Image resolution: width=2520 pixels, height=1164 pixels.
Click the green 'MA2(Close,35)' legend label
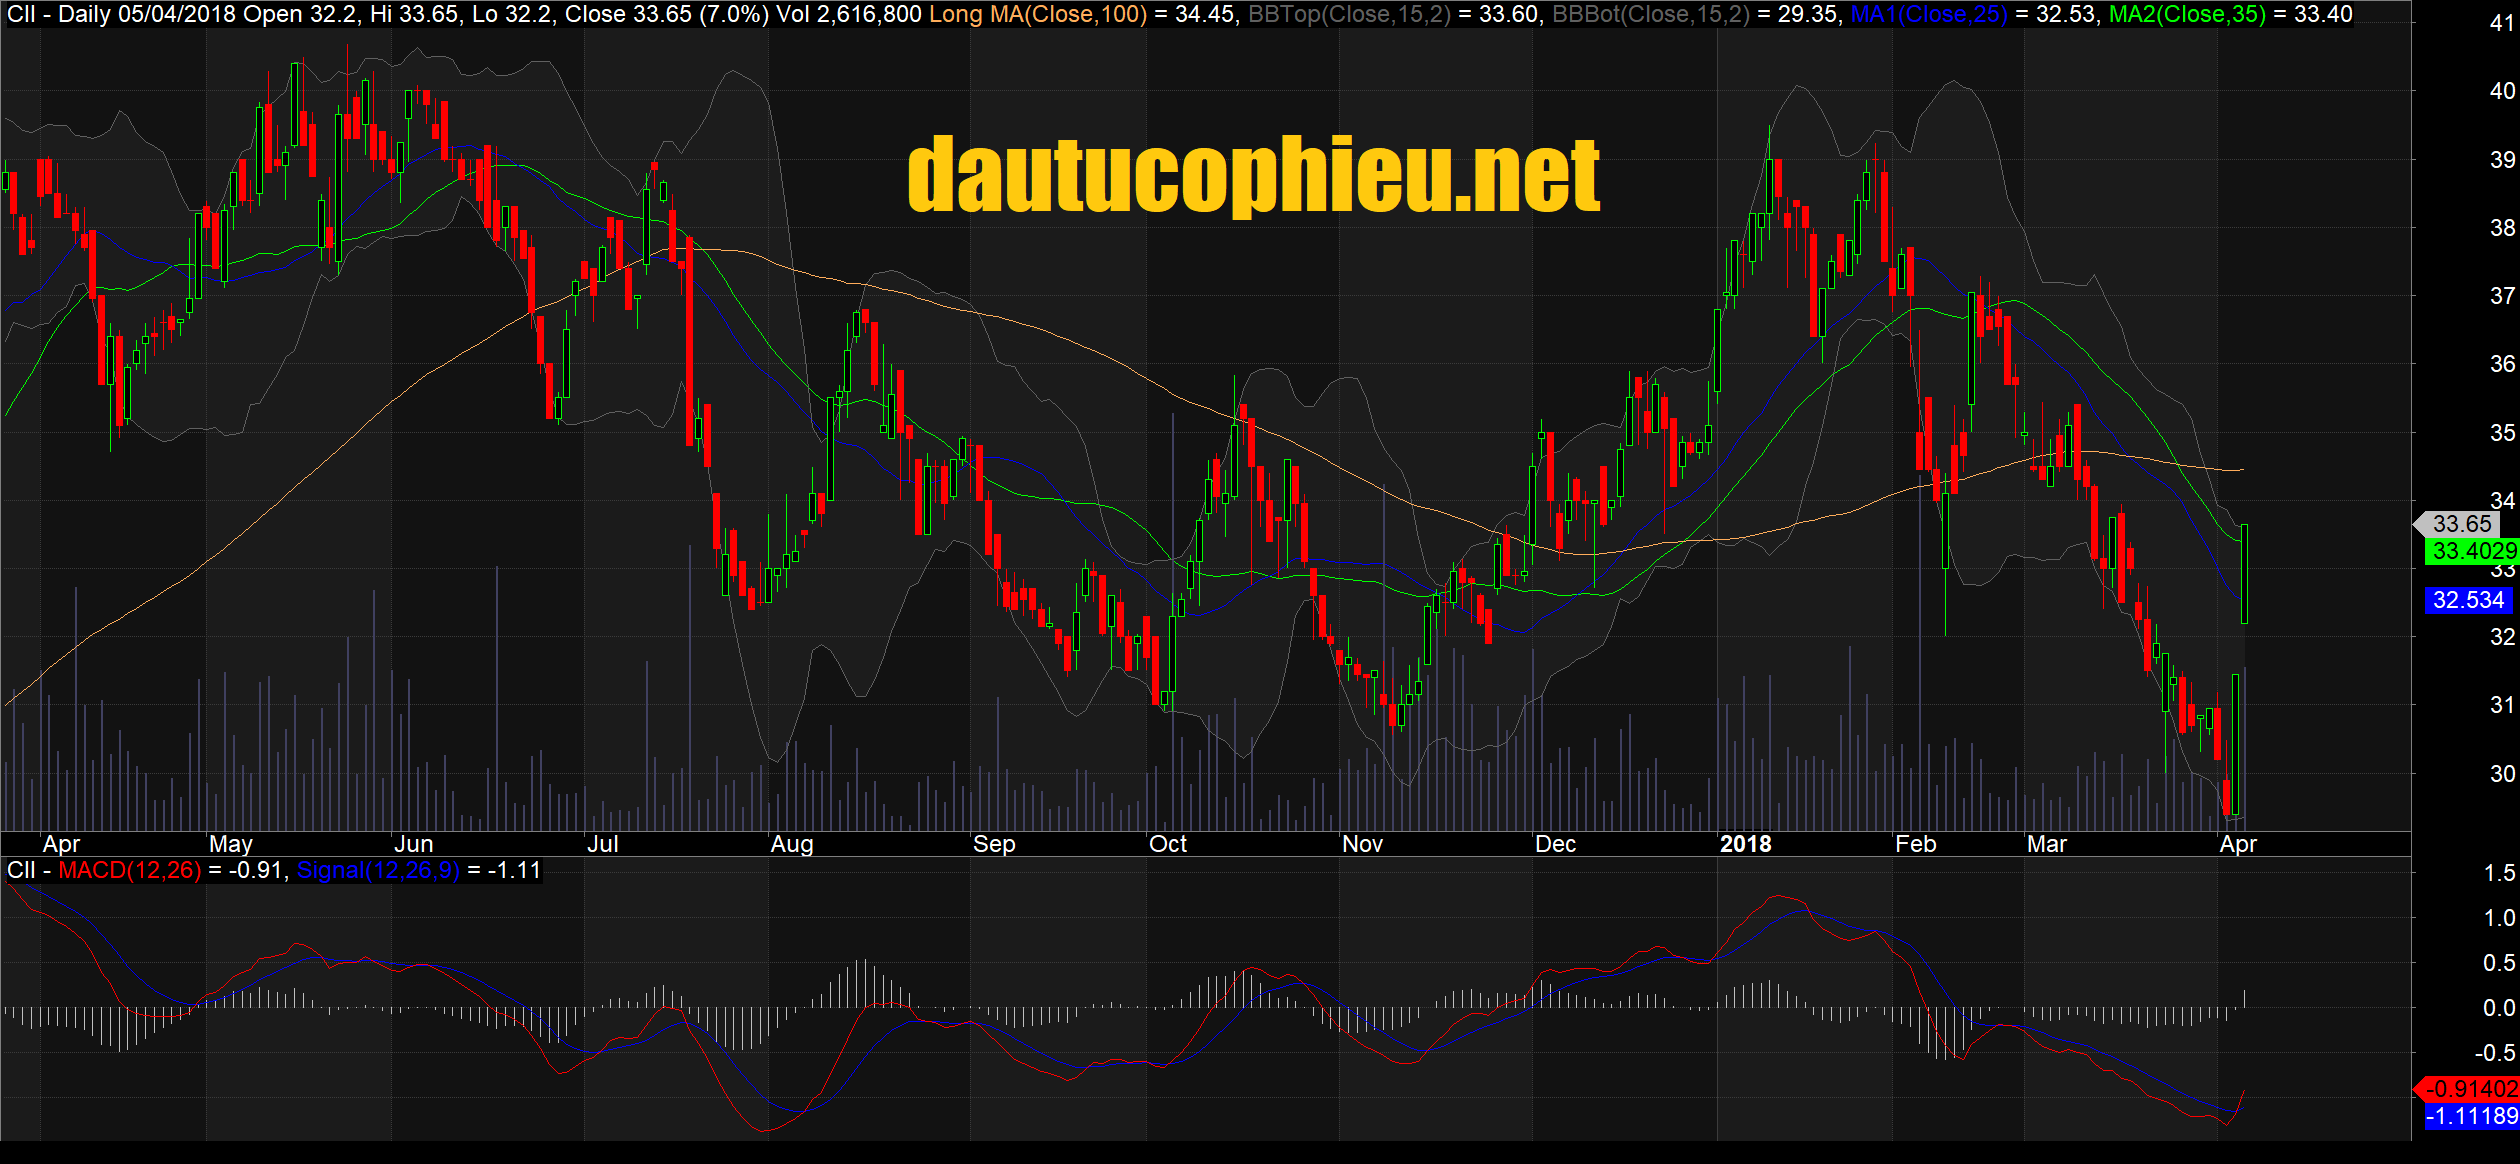click(2187, 14)
